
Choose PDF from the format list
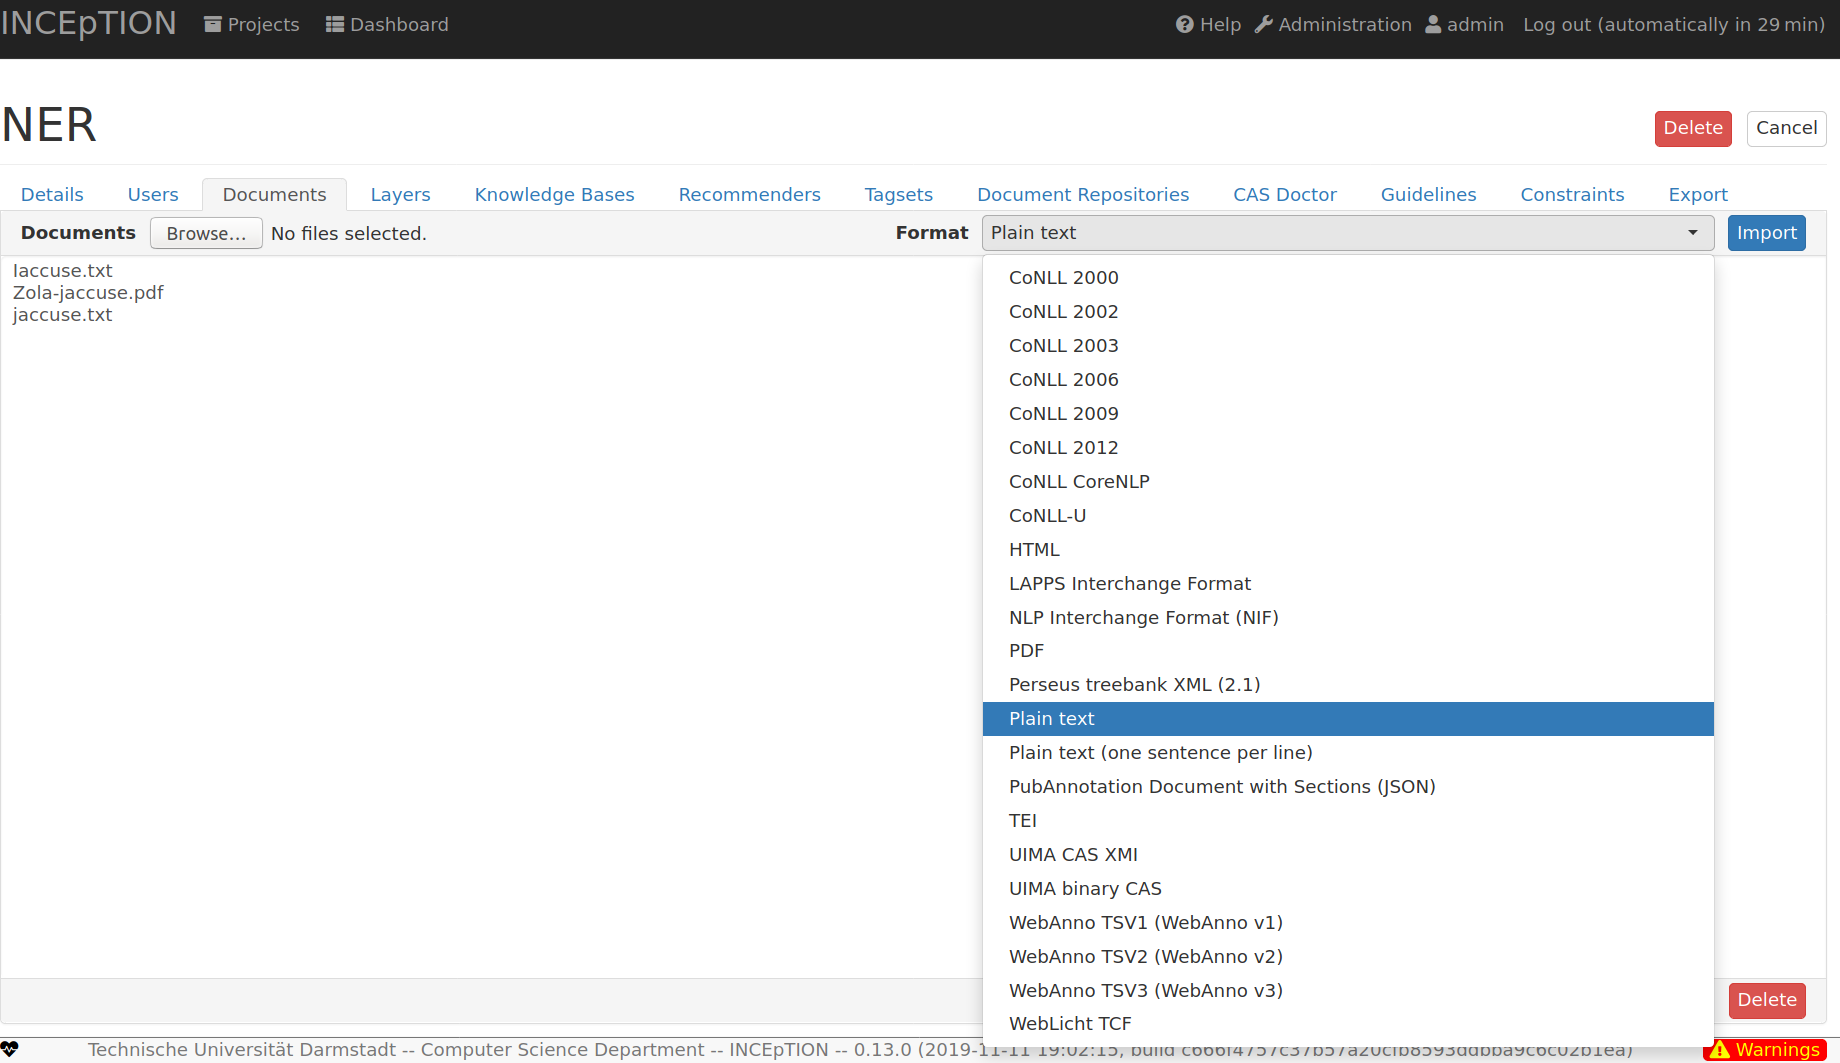[1026, 651]
